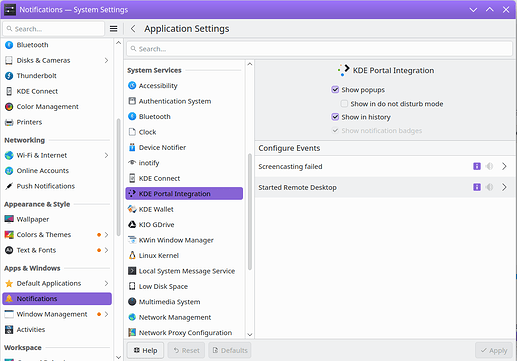517x361 pixels.
Task: Click the application list scrollbar
Action: point(250,211)
